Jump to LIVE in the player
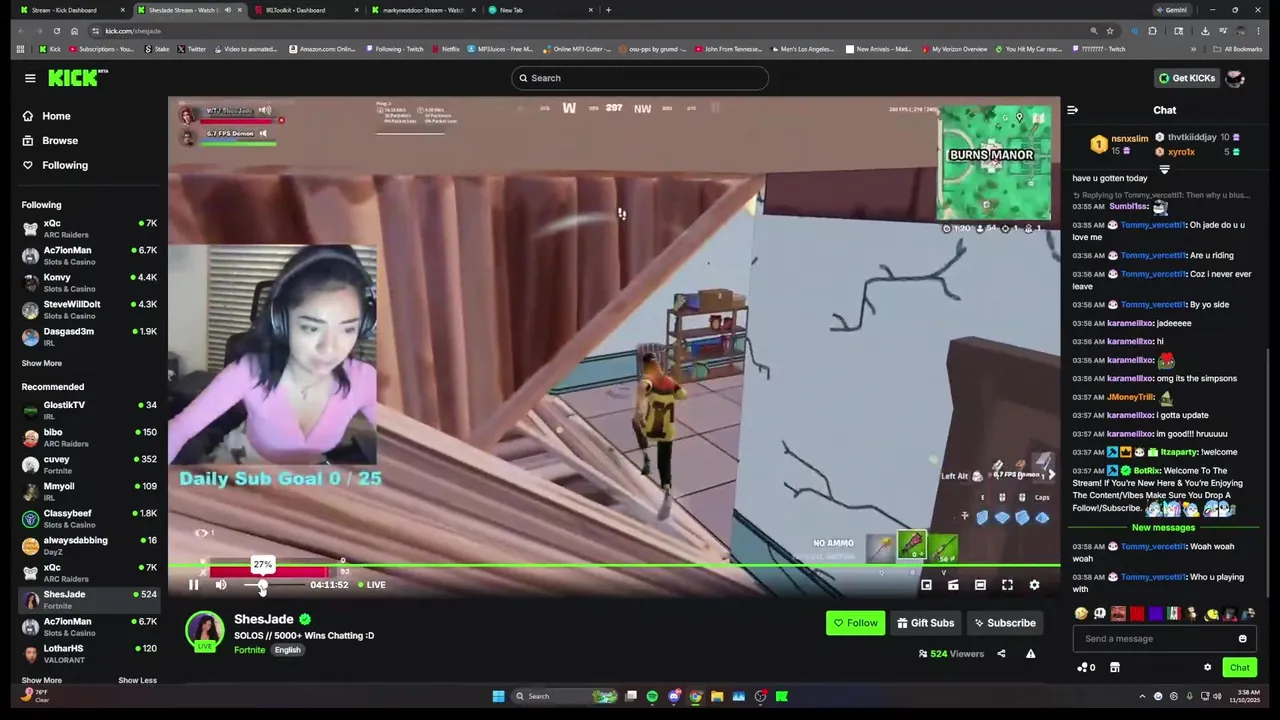Screen dimensions: 1280x720 (x=371, y=585)
